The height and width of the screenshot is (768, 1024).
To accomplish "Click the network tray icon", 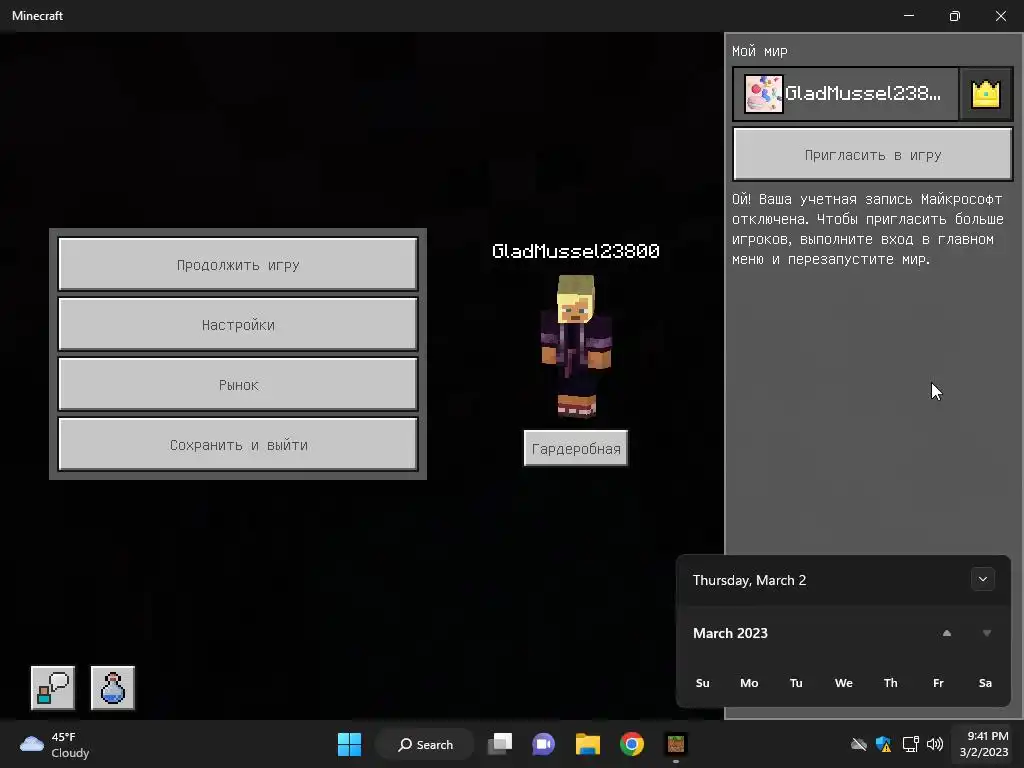I will (910, 744).
